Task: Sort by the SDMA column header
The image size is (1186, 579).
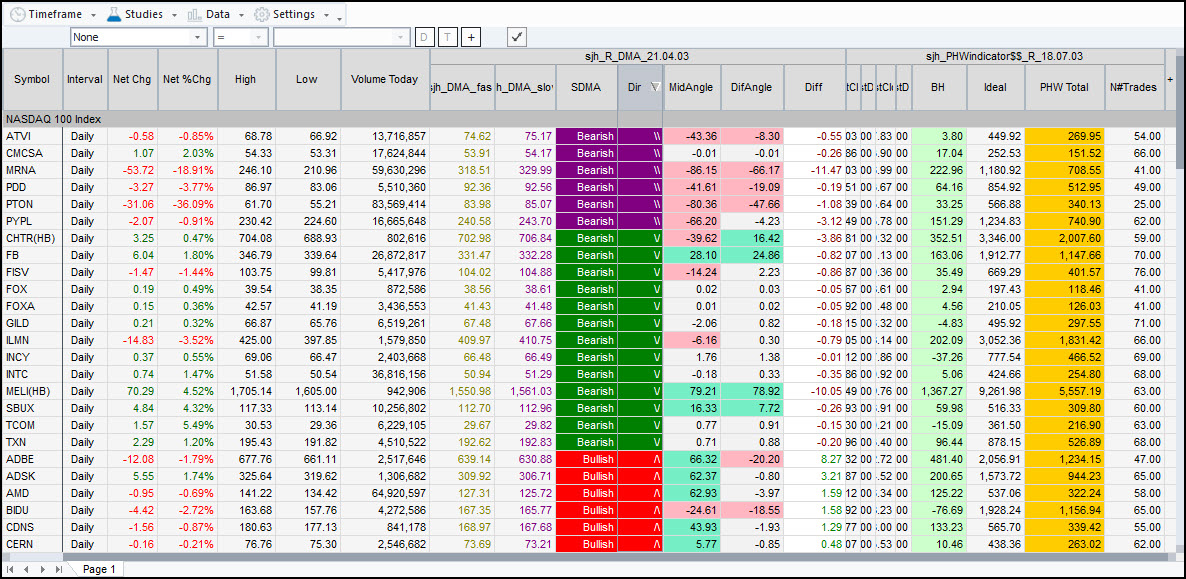Action: click(586, 87)
